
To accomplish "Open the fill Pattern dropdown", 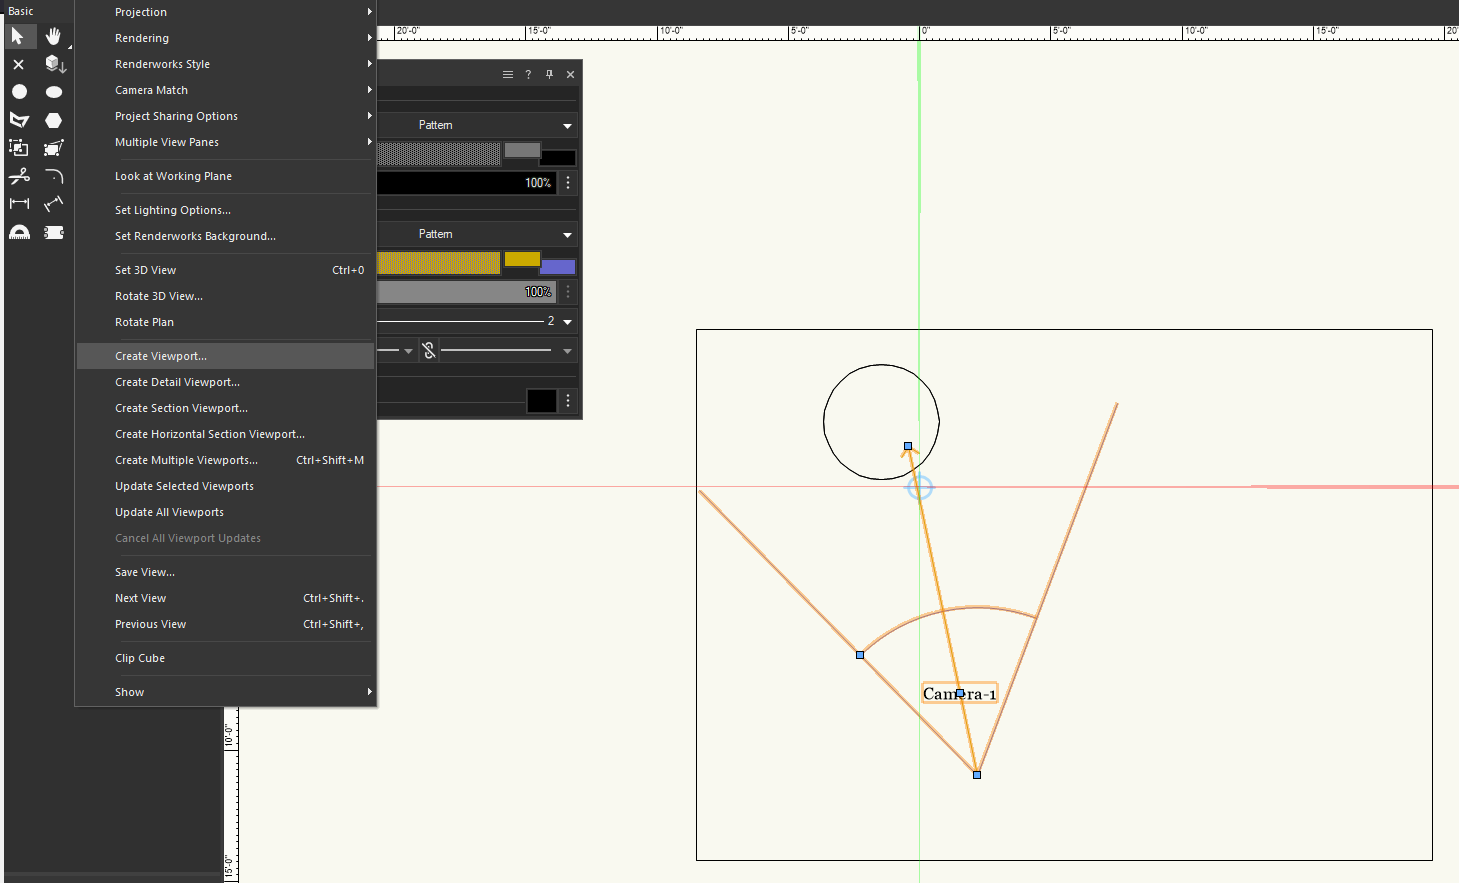I will (478, 125).
